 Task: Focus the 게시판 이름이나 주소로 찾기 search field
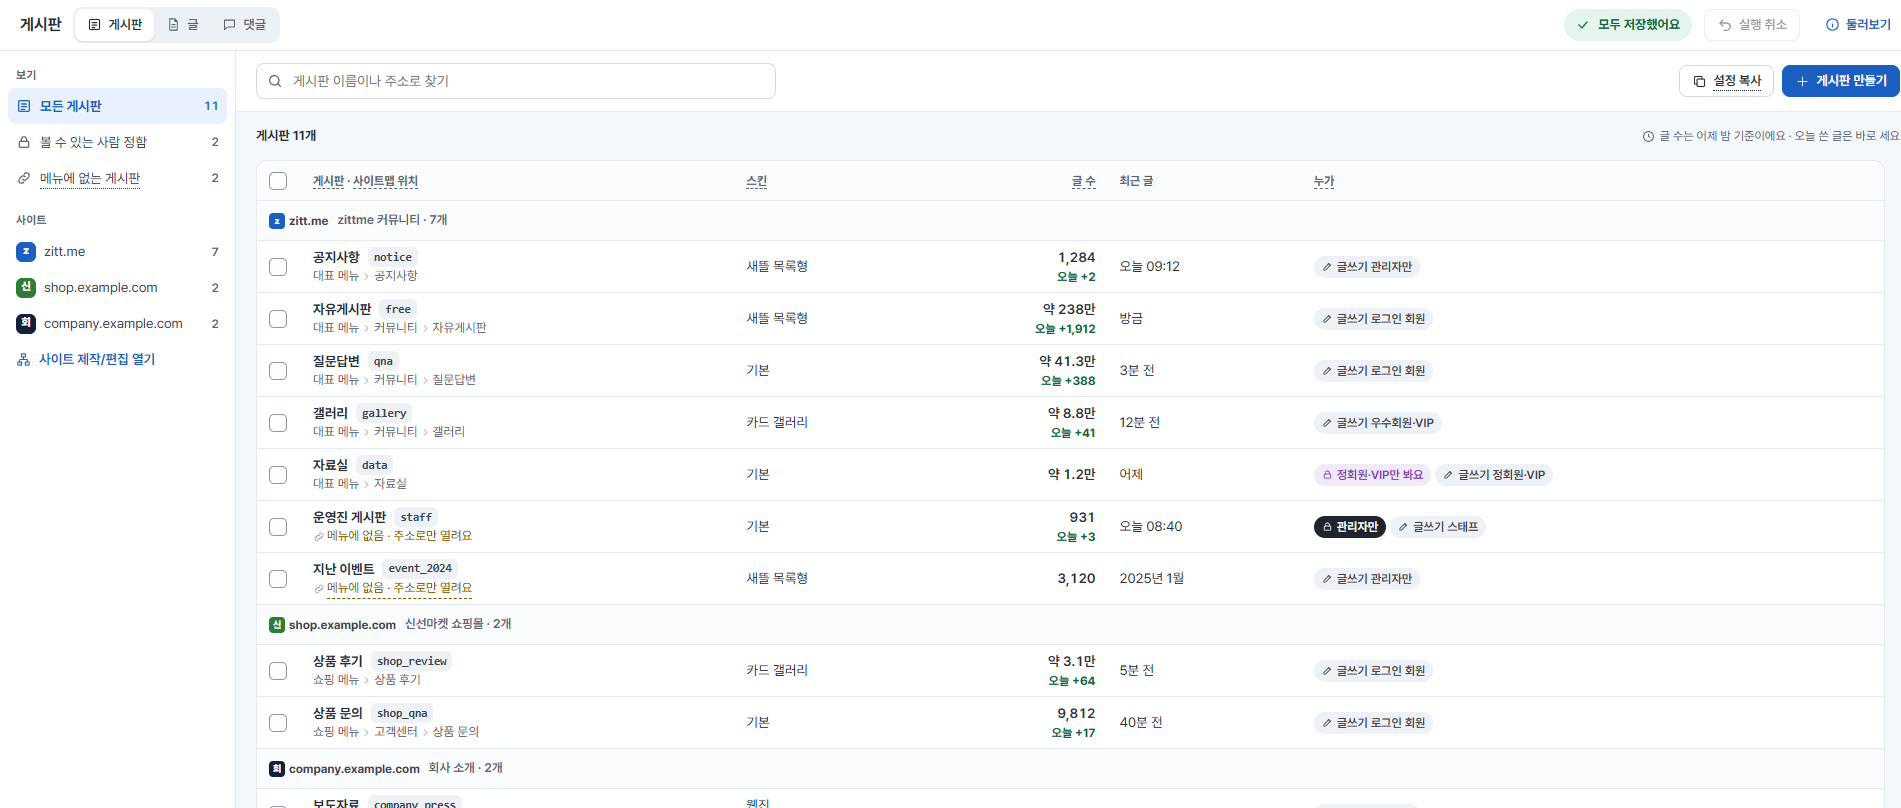[x=516, y=81]
